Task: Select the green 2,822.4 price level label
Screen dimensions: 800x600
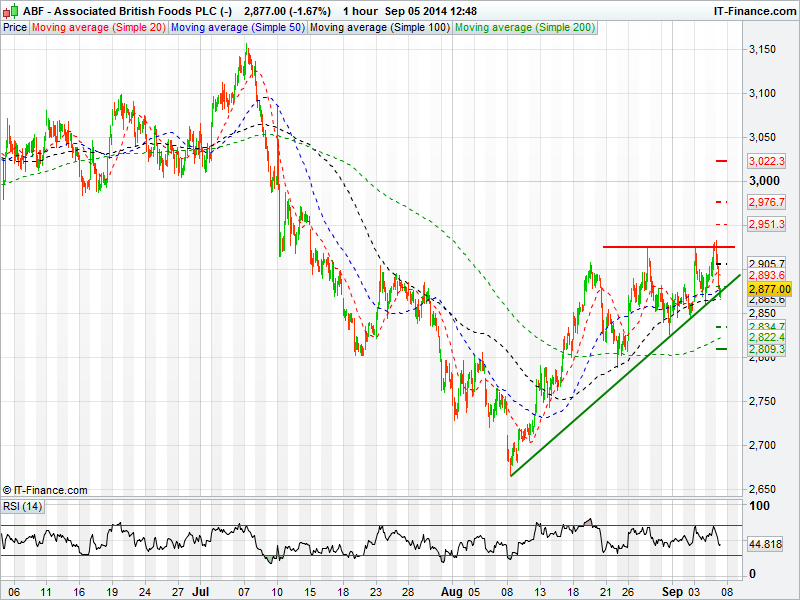Action: coord(766,338)
